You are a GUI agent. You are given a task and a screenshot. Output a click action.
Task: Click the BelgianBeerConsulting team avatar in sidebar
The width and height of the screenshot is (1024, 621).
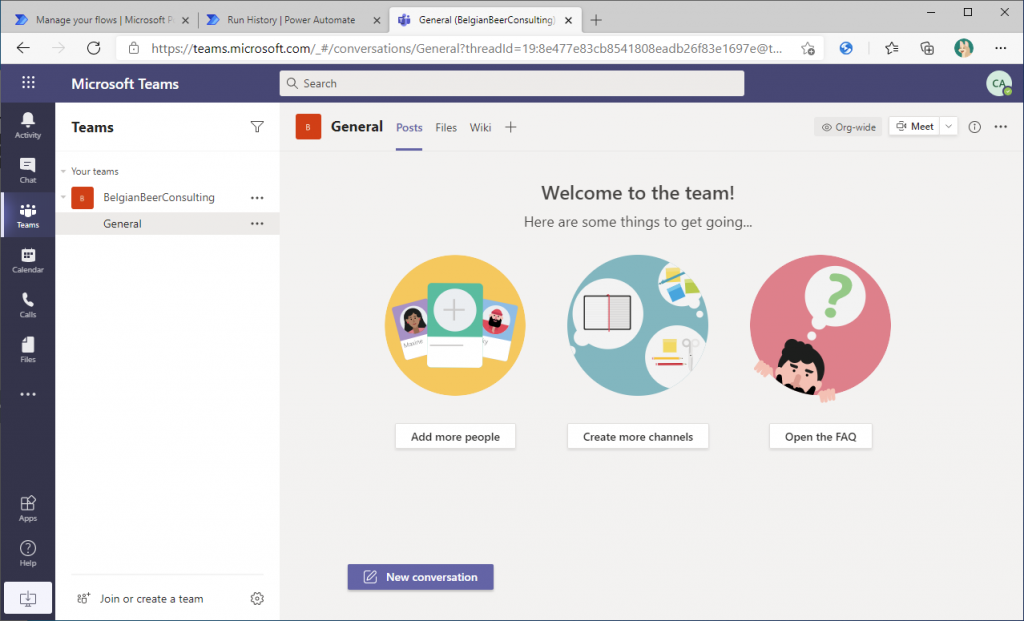tap(82, 197)
